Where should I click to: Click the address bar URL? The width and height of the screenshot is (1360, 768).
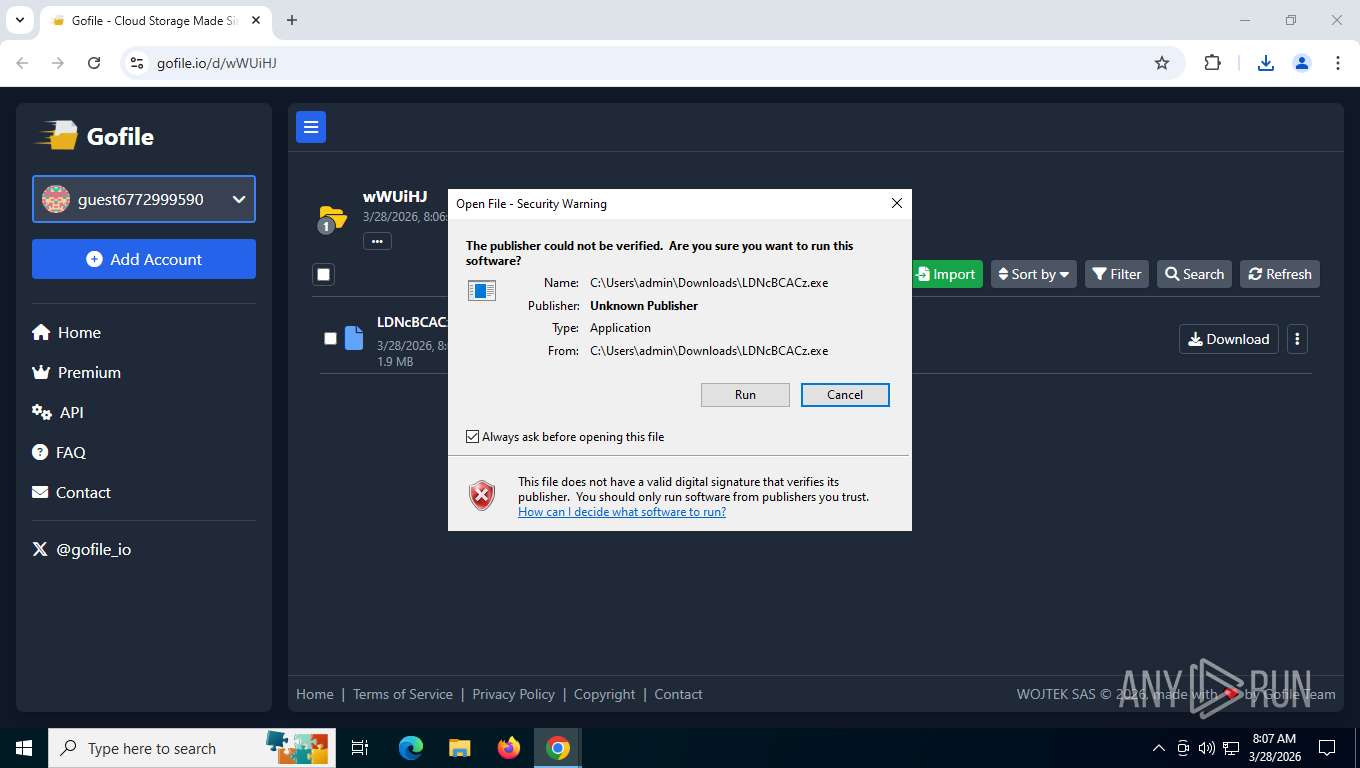point(217,63)
